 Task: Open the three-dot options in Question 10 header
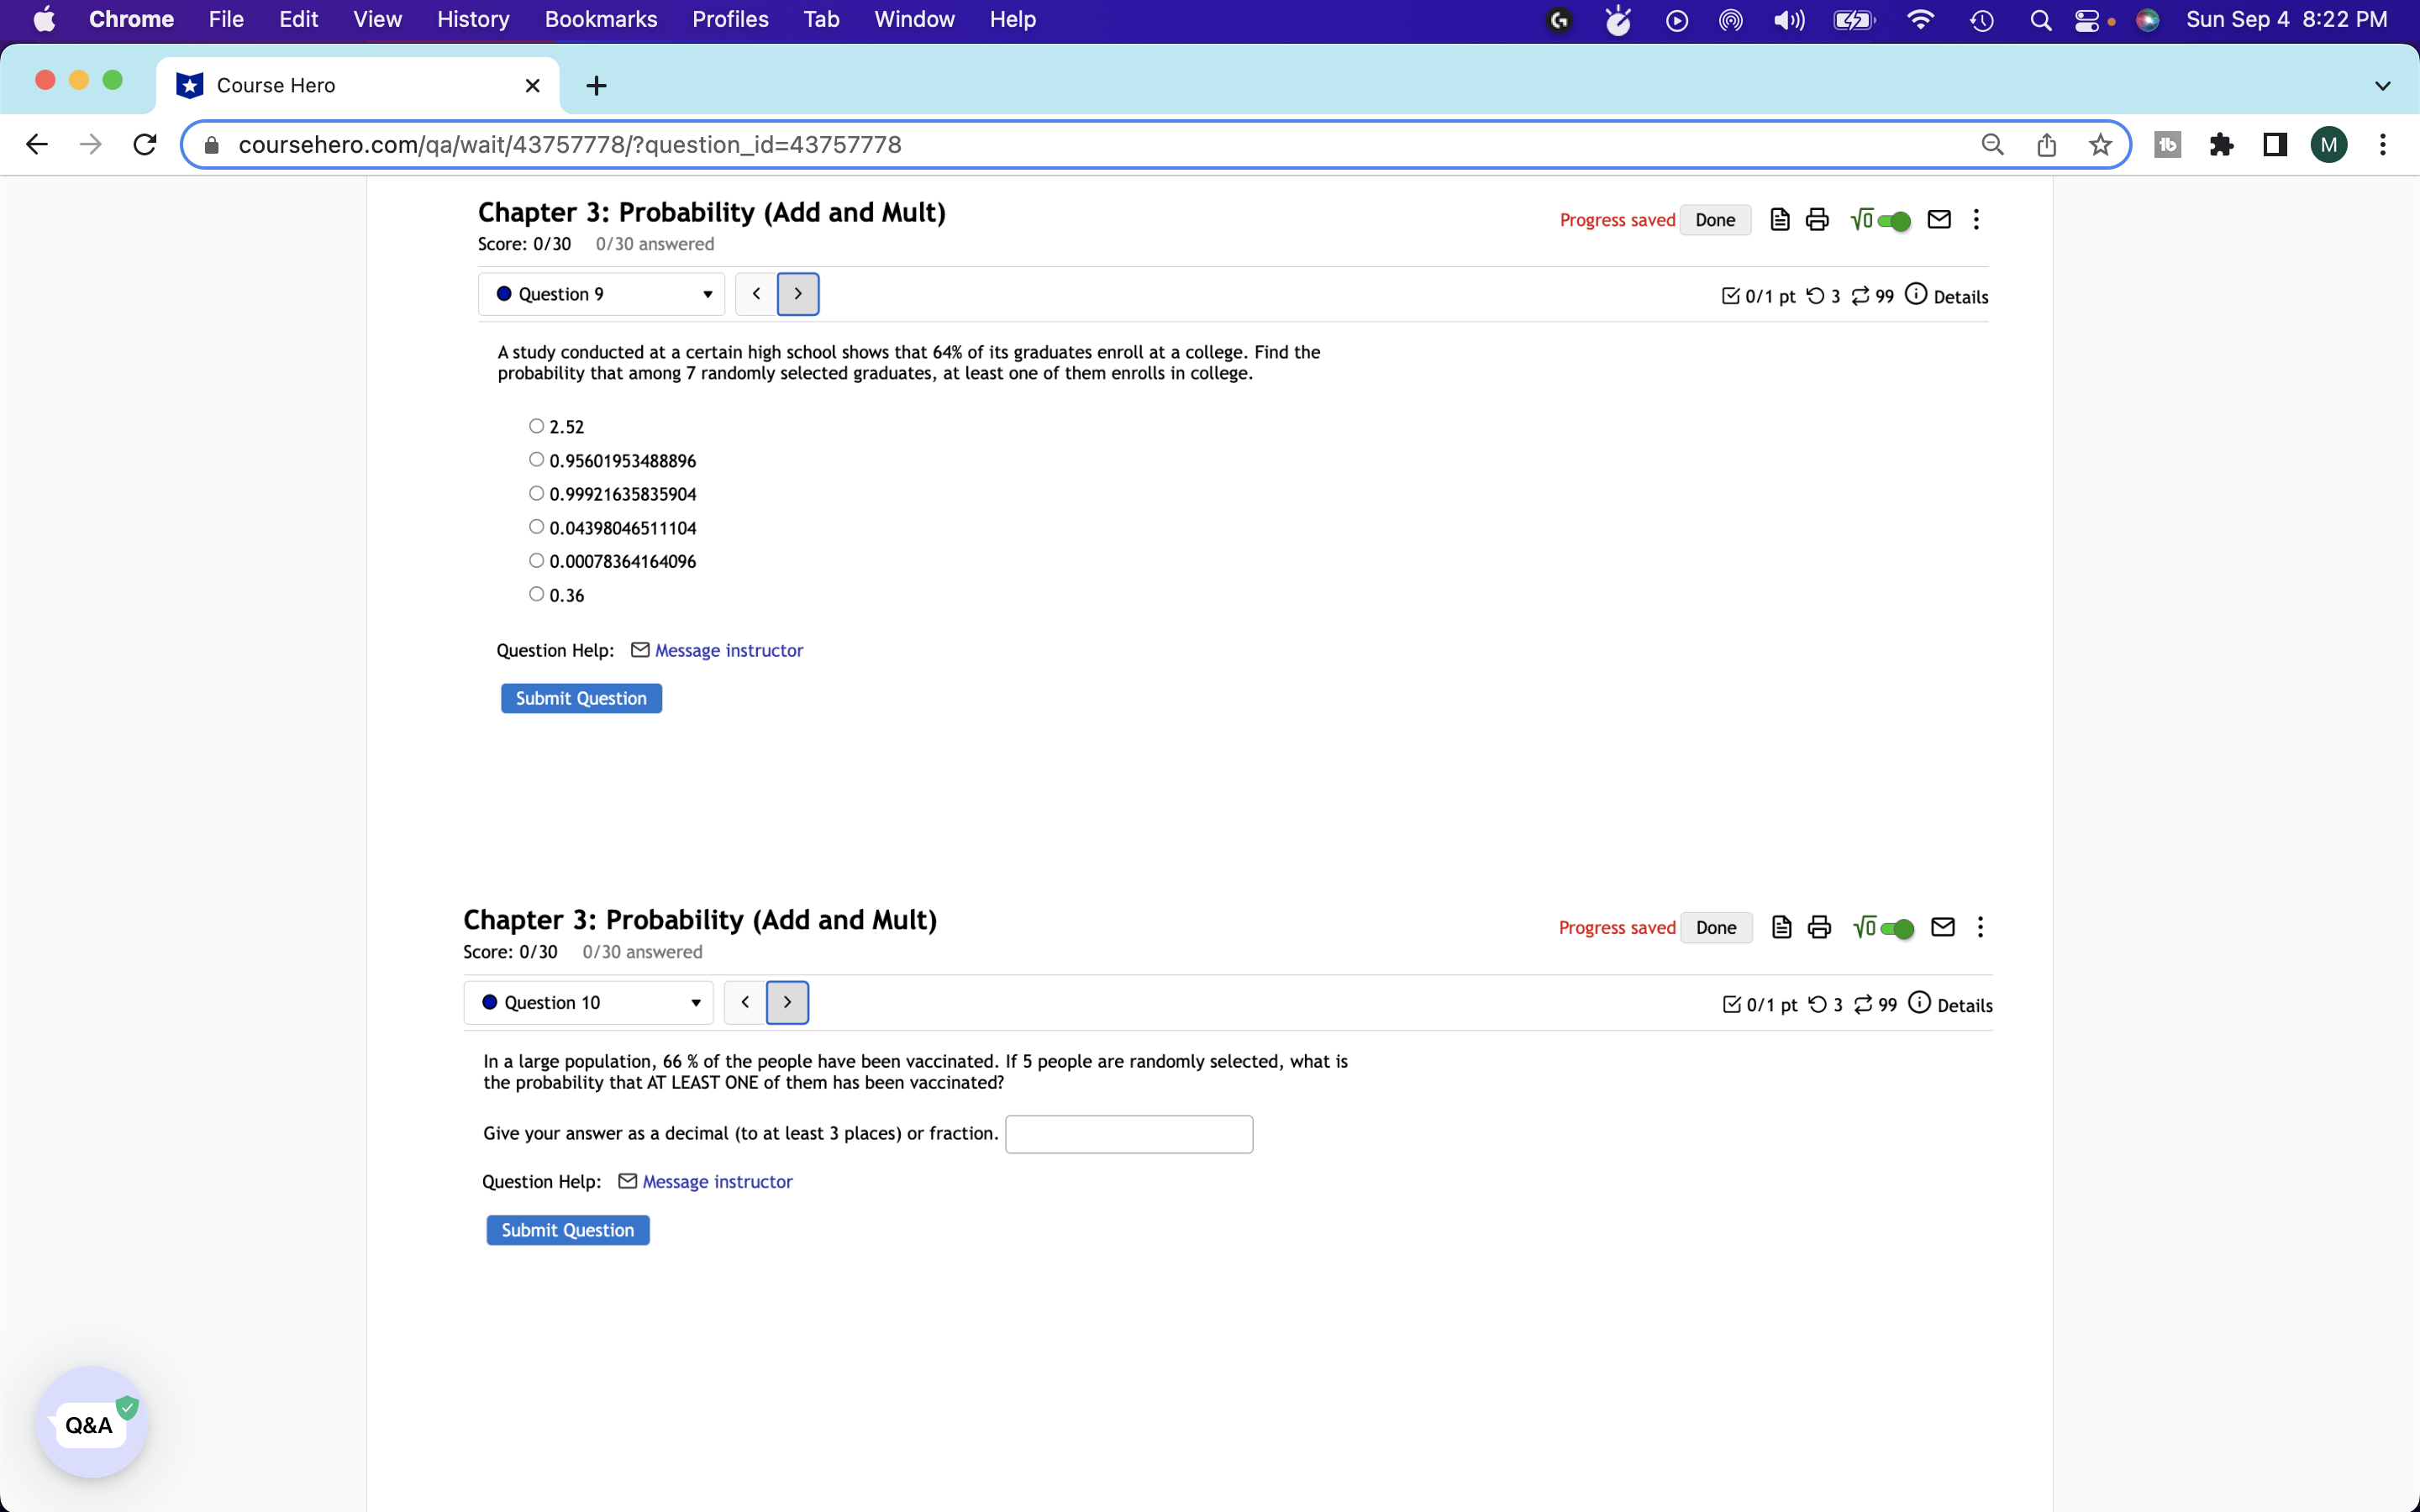1980,927
